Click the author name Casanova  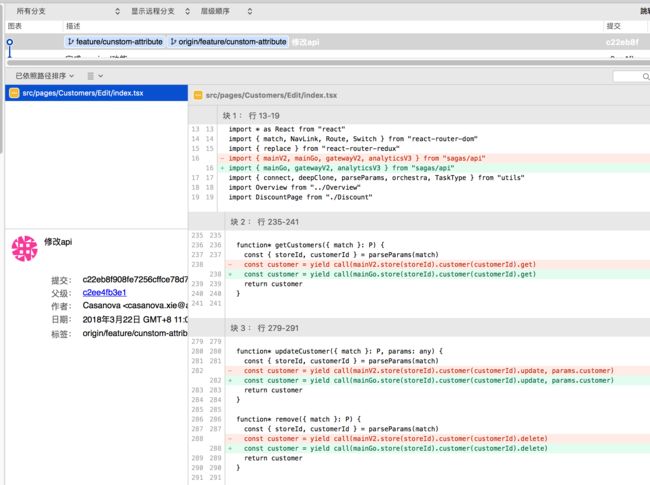[x=102, y=306]
